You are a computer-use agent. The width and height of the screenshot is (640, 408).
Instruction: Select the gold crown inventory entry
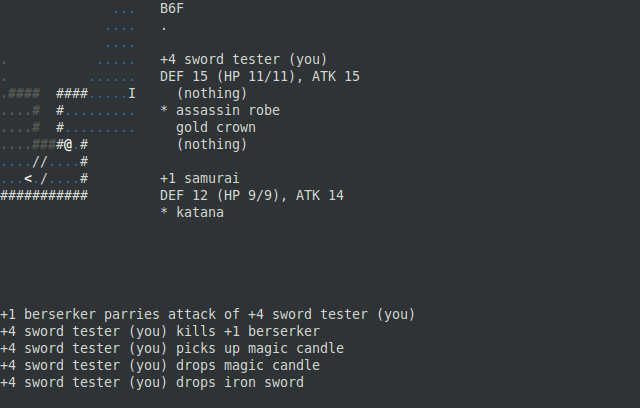coord(216,127)
